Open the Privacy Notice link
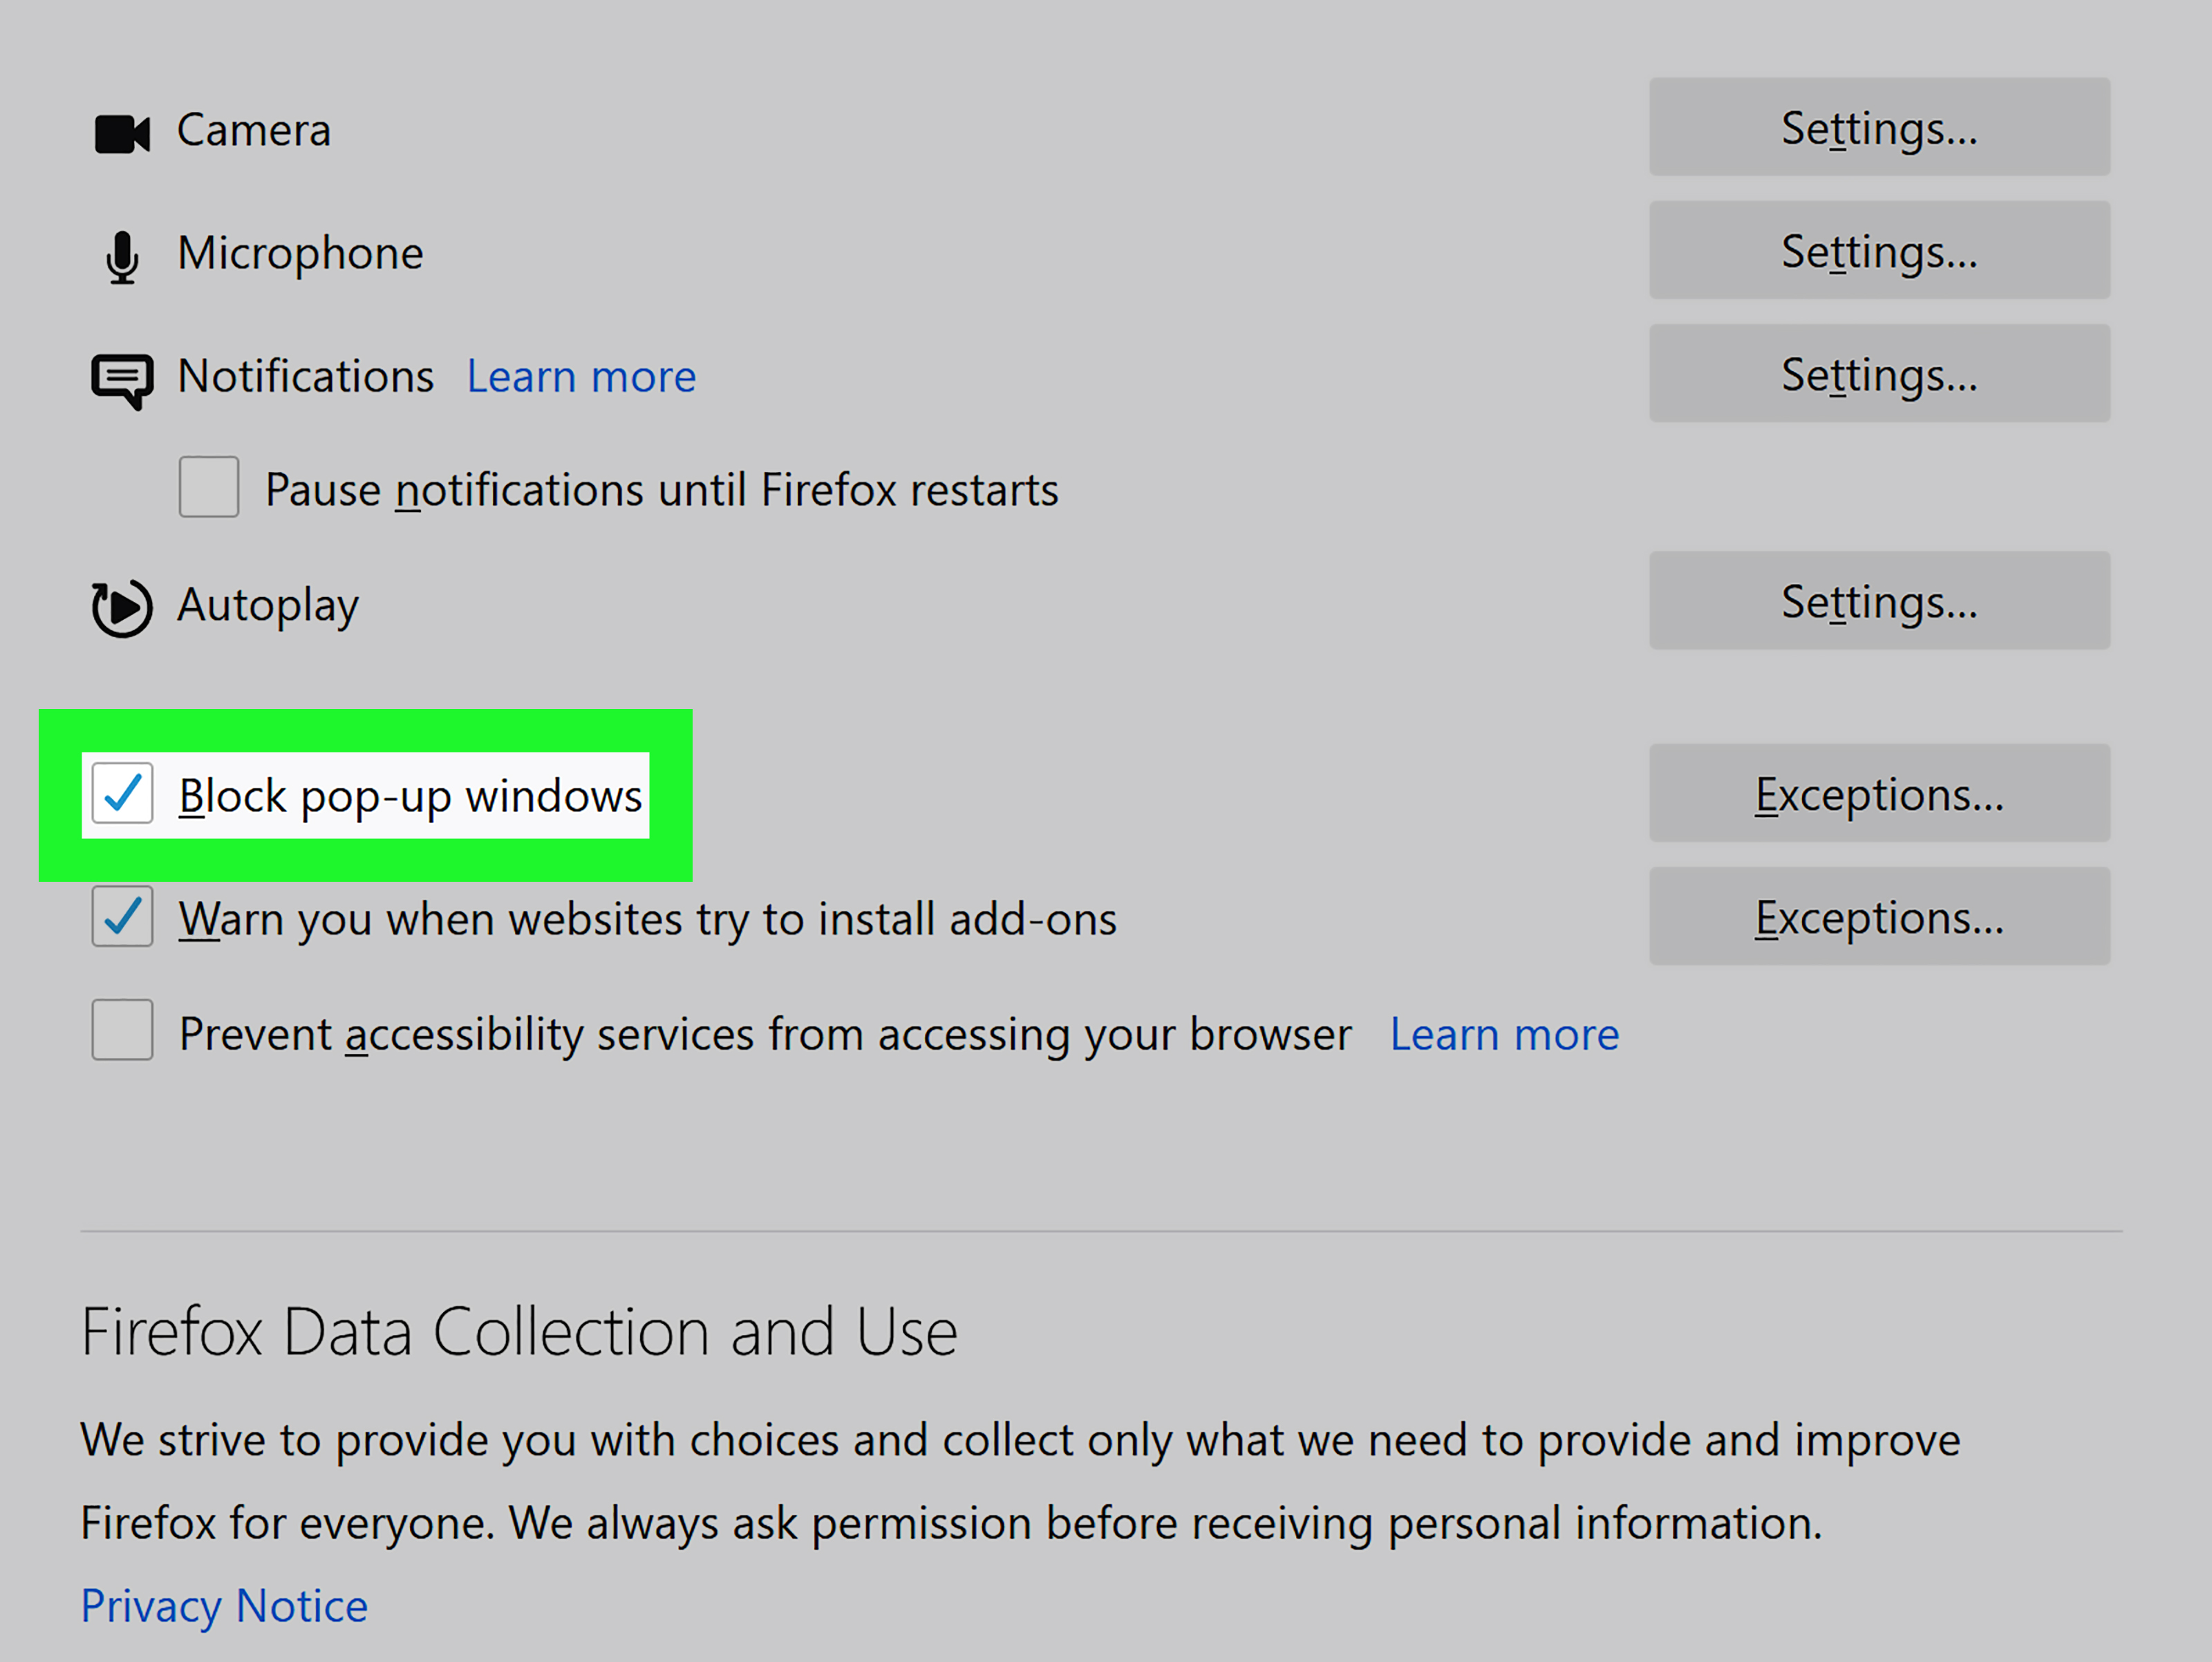This screenshot has height=1662, width=2212. click(x=224, y=1606)
